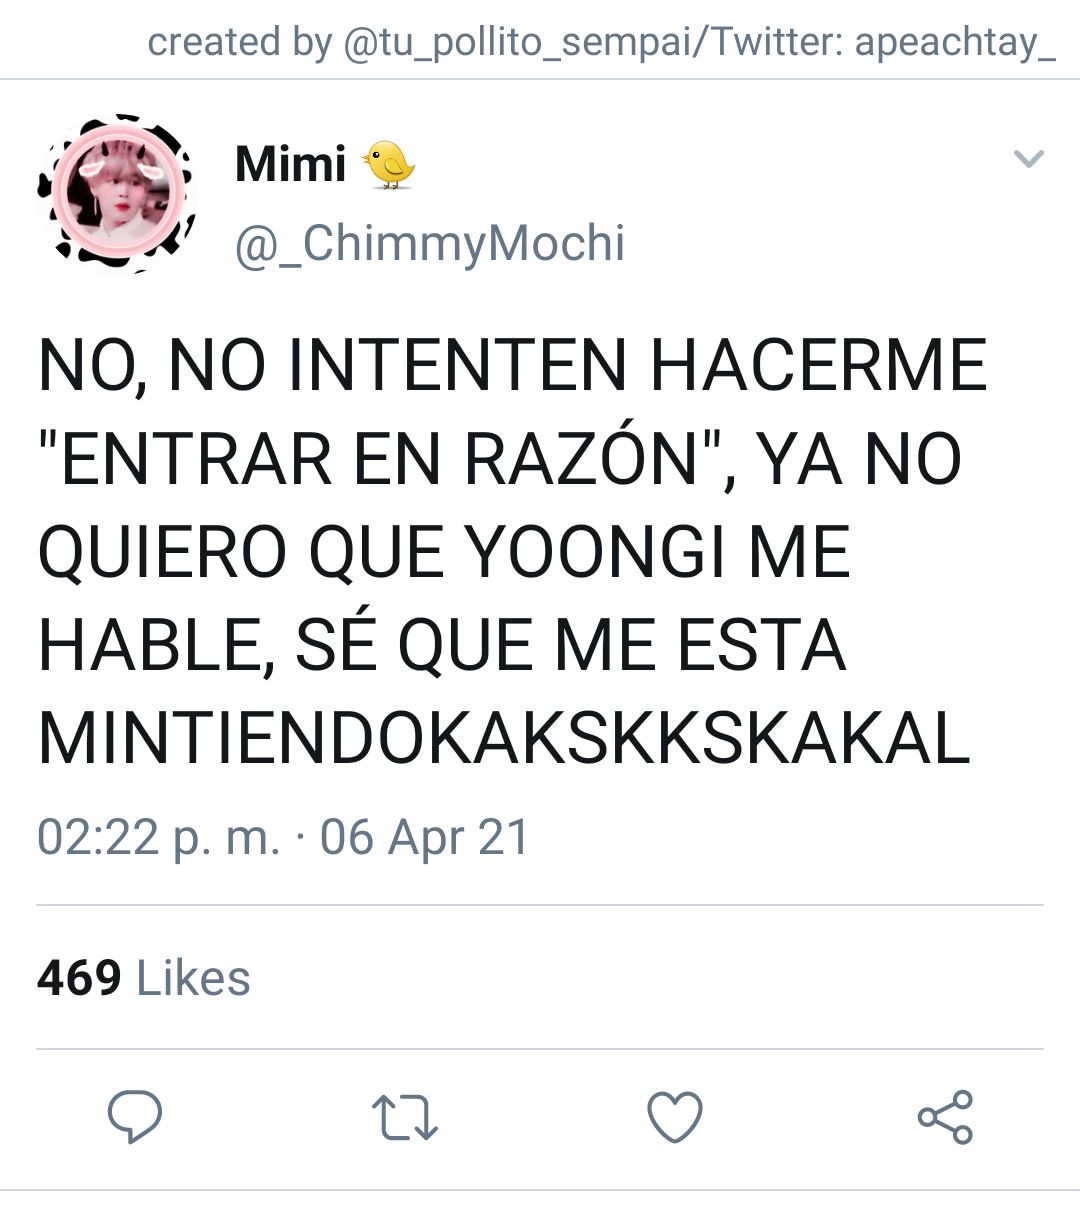The width and height of the screenshot is (1080, 1209).
Task: Expand tweet options with the chevron arrow
Action: [1029, 158]
